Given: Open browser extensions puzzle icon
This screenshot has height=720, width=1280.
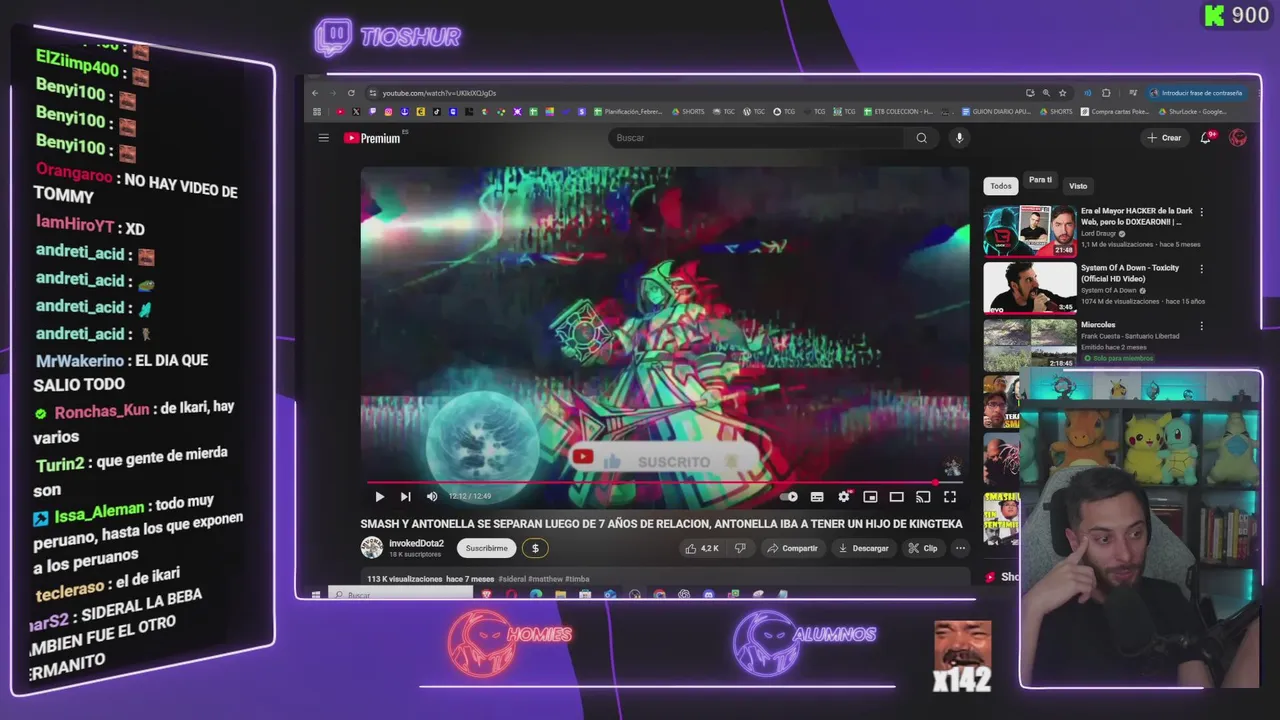Looking at the screenshot, I should pyautogui.click(x=1106, y=93).
